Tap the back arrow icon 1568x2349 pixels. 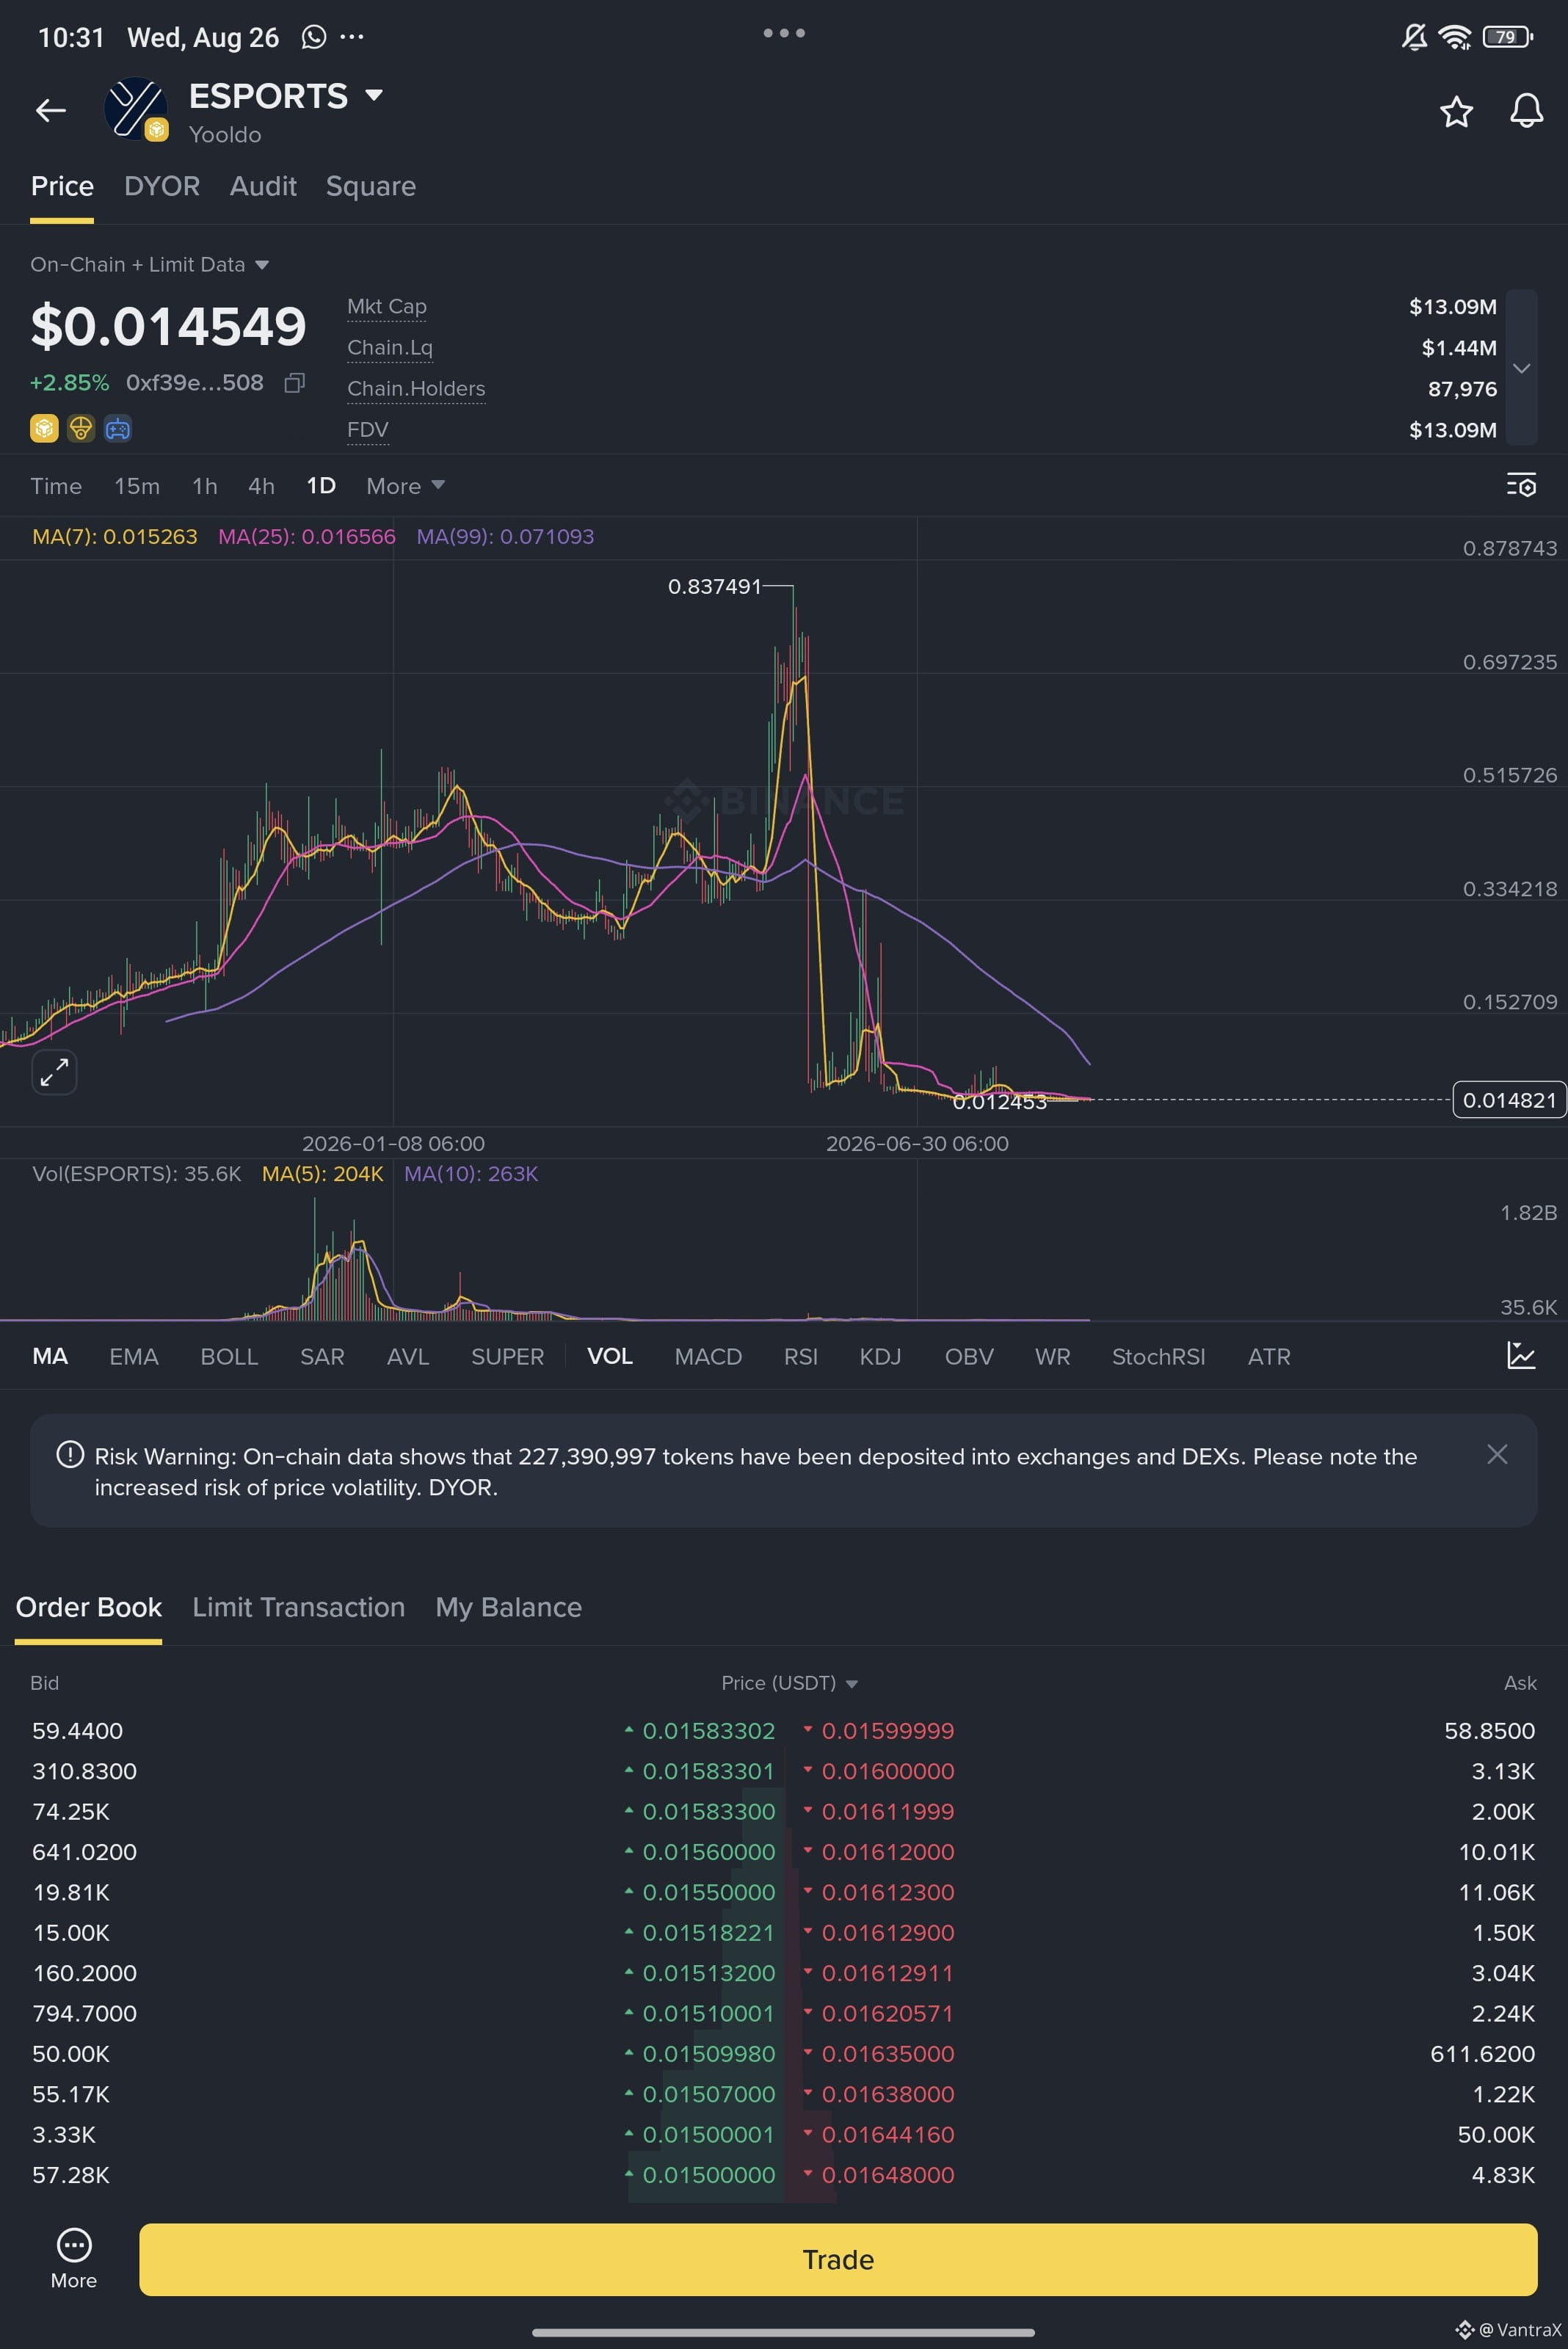(50, 110)
